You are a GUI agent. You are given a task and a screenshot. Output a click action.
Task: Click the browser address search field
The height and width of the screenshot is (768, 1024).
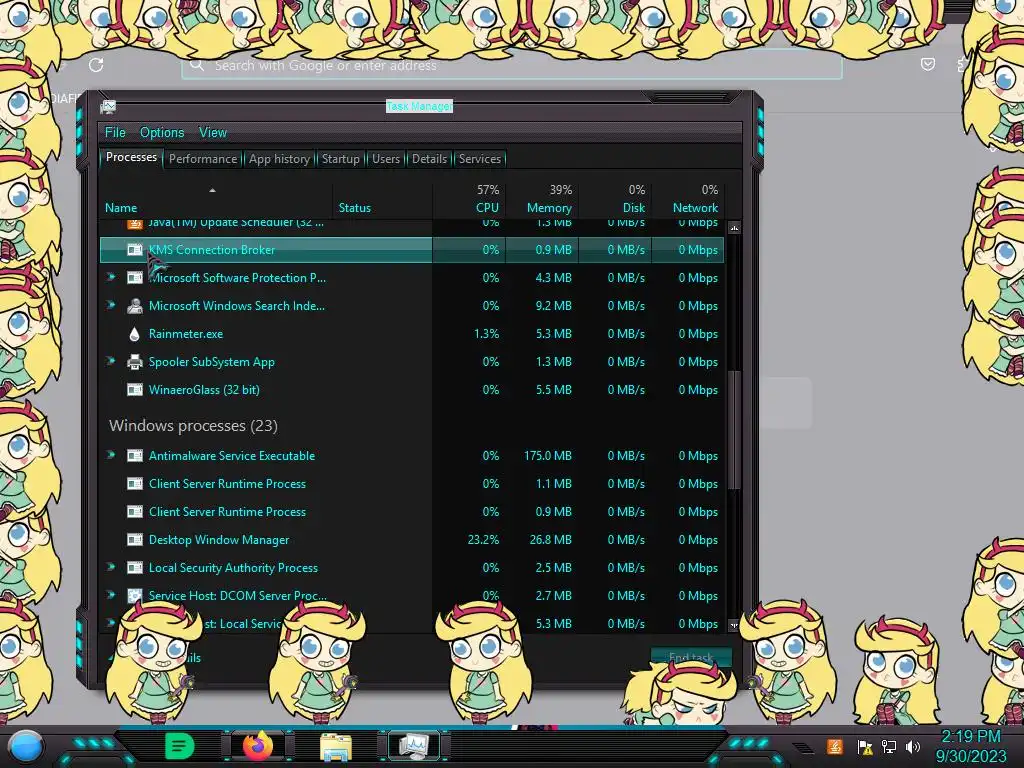(x=511, y=65)
